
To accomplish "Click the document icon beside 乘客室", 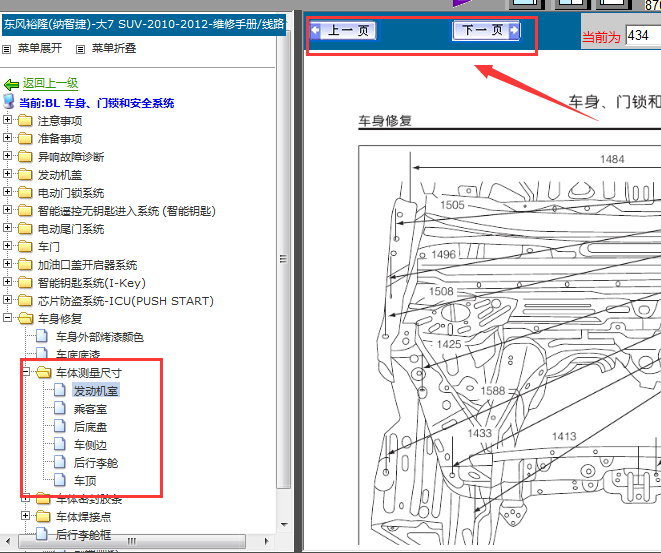I will pos(60,408).
